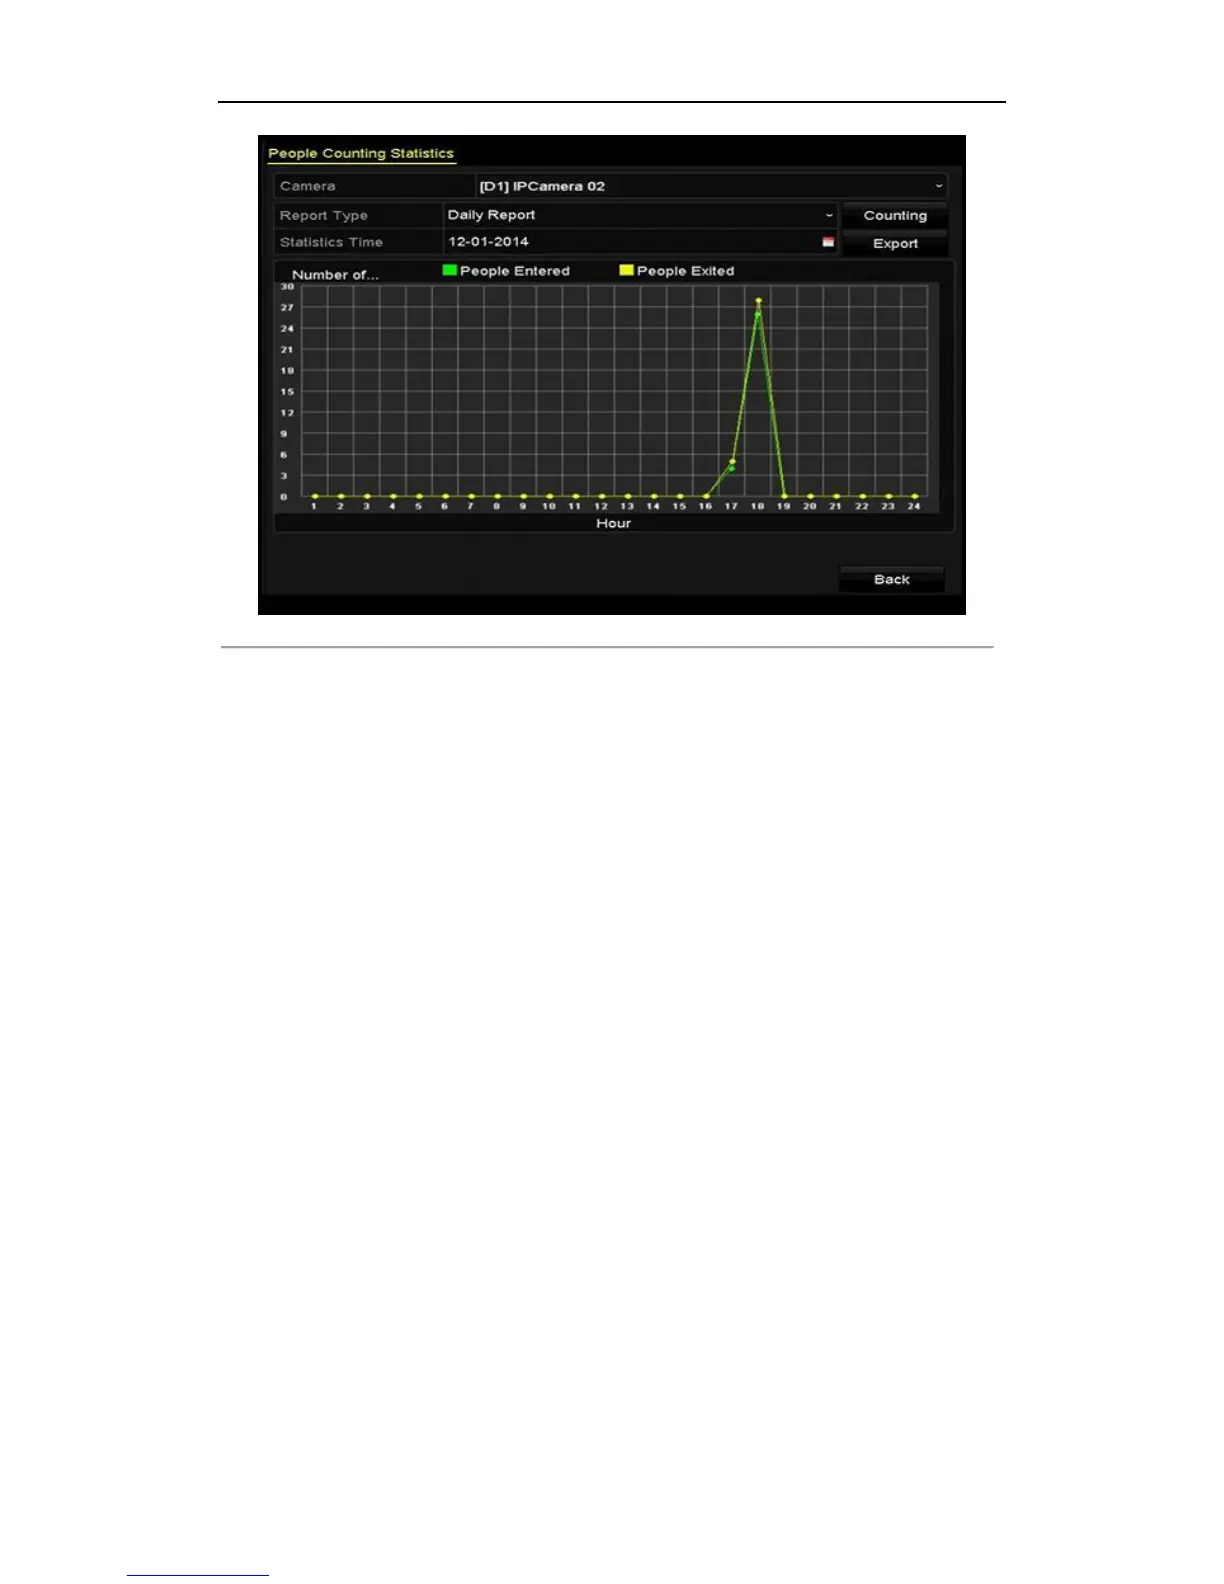This screenshot has width=1224, height=1584.
Task: Click the hour 24 axis tick label
Action: click(914, 506)
